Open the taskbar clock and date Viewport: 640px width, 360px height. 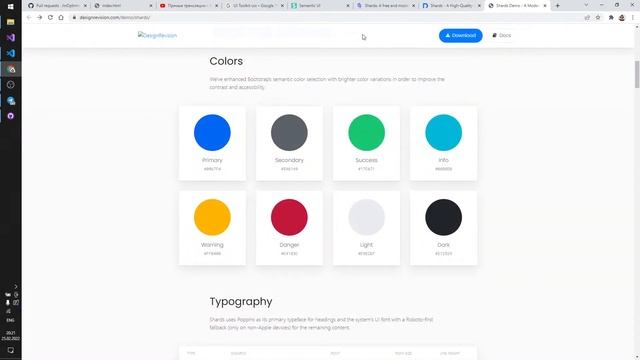[x=11, y=336]
